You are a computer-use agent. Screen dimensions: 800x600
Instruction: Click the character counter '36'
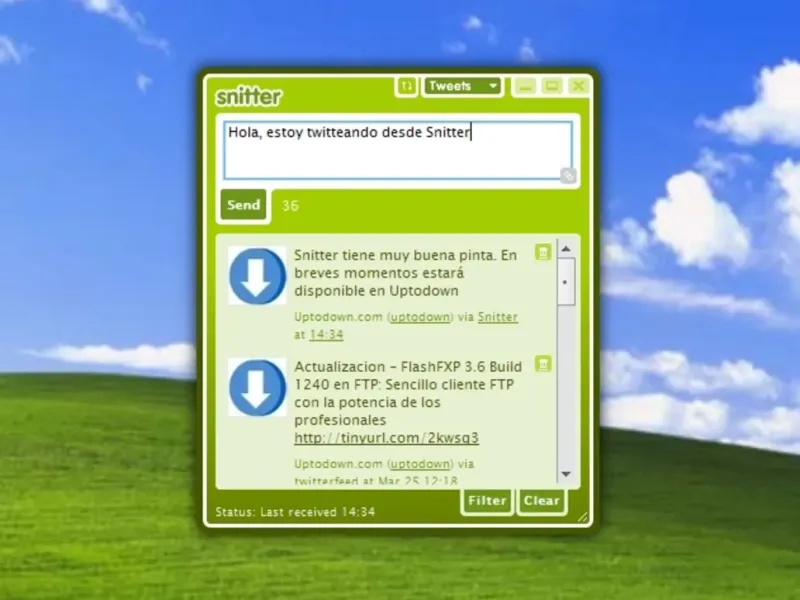point(290,206)
